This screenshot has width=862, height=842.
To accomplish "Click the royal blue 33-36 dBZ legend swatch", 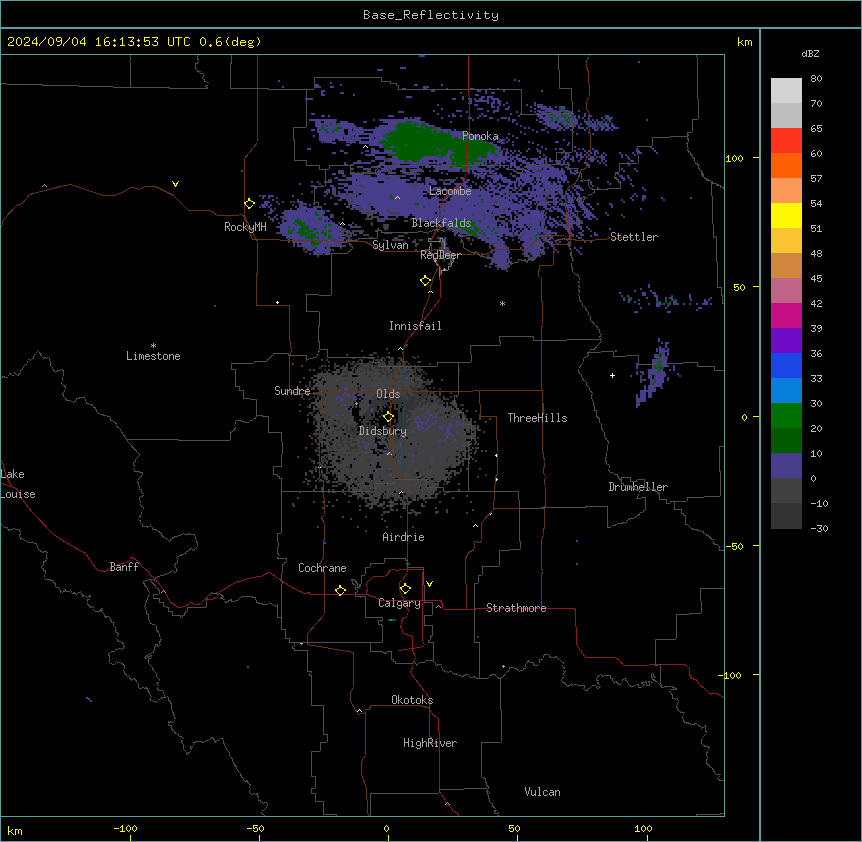I will 786,365.
